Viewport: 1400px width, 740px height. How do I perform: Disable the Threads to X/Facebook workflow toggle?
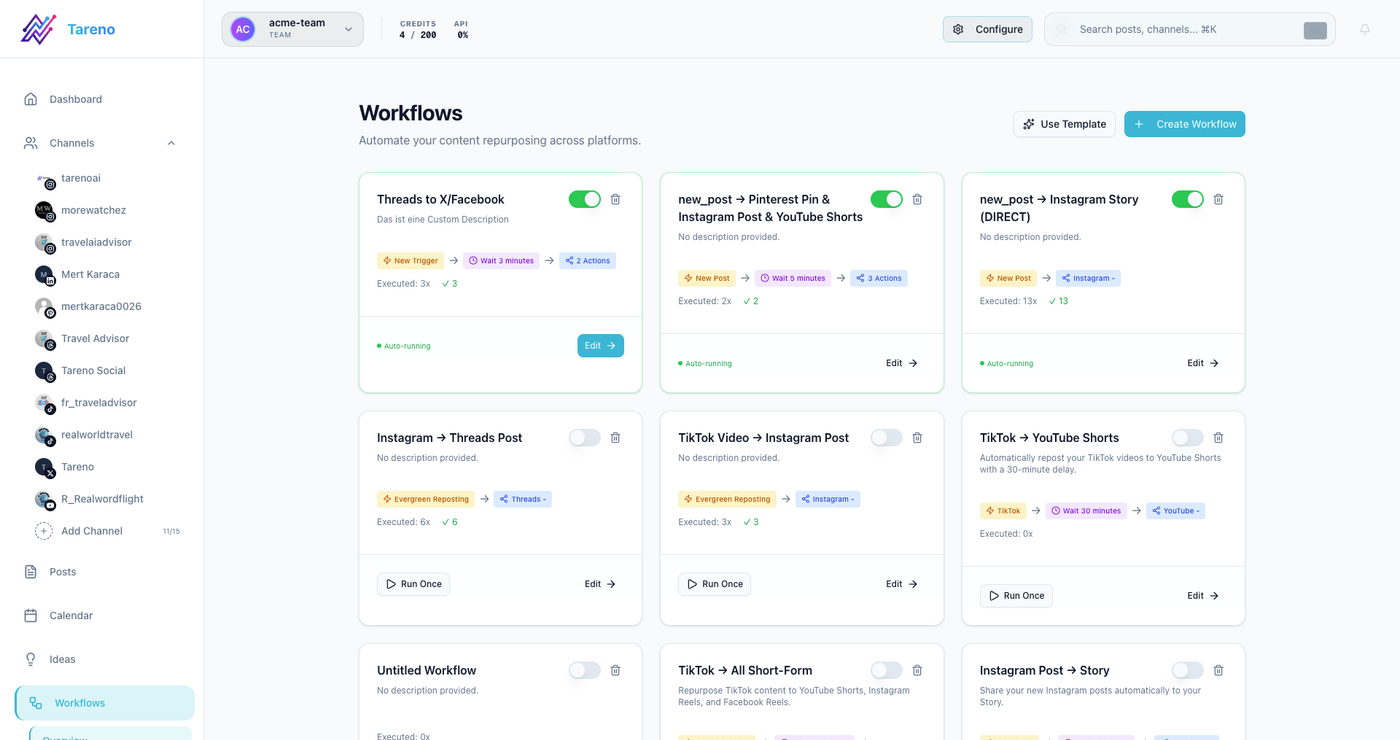click(x=585, y=199)
